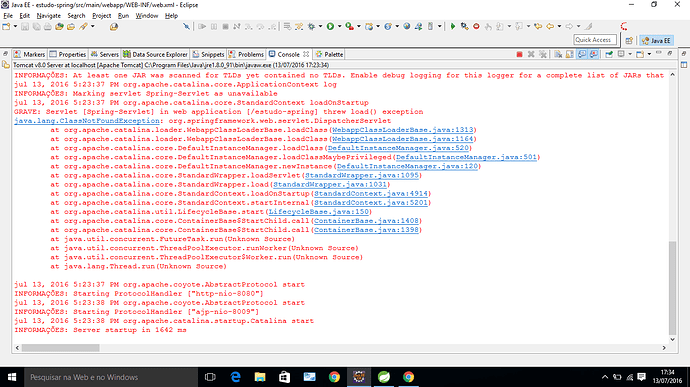Clear the console output
The height and width of the screenshot is (387, 690).
tap(558, 55)
